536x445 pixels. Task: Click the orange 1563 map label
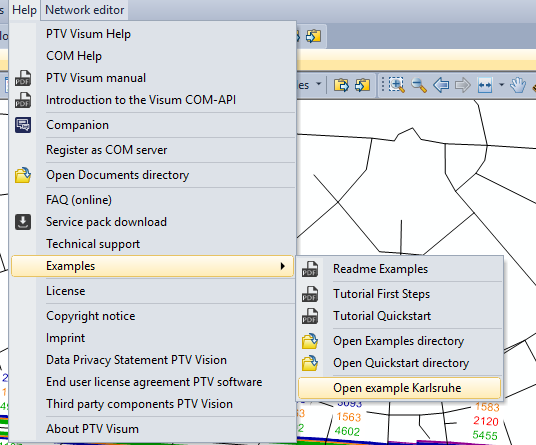pos(349,417)
